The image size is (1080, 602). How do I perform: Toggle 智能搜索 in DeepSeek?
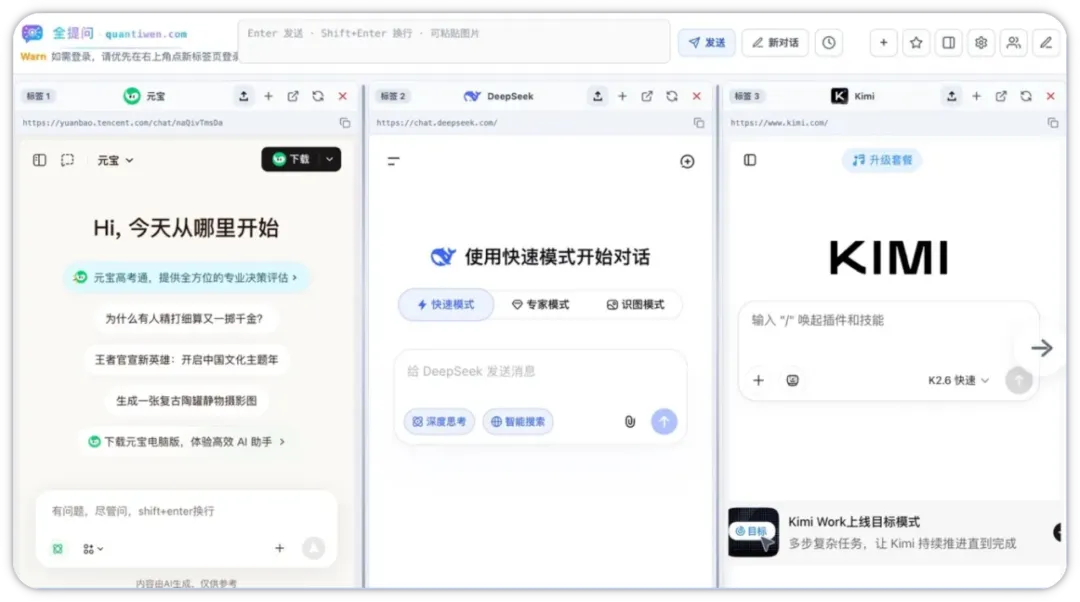pyautogui.click(x=518, y=422)
